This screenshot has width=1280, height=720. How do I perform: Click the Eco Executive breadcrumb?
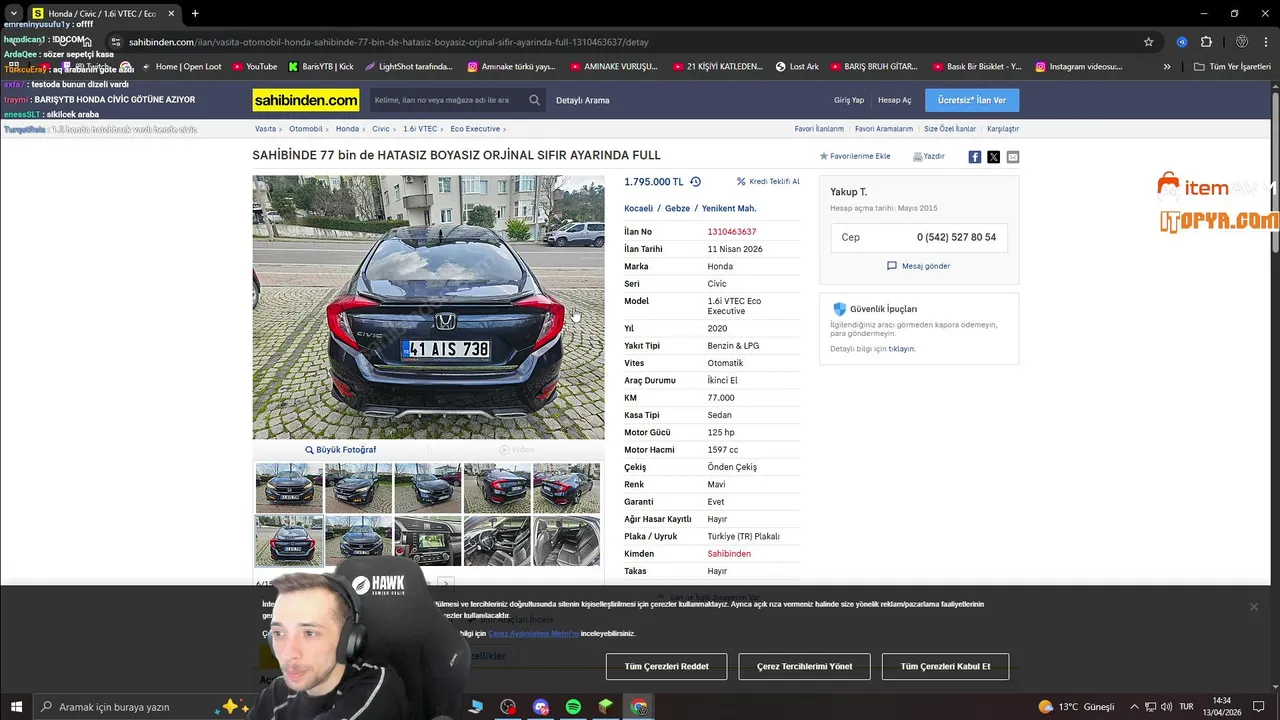(x=475, y=129)
